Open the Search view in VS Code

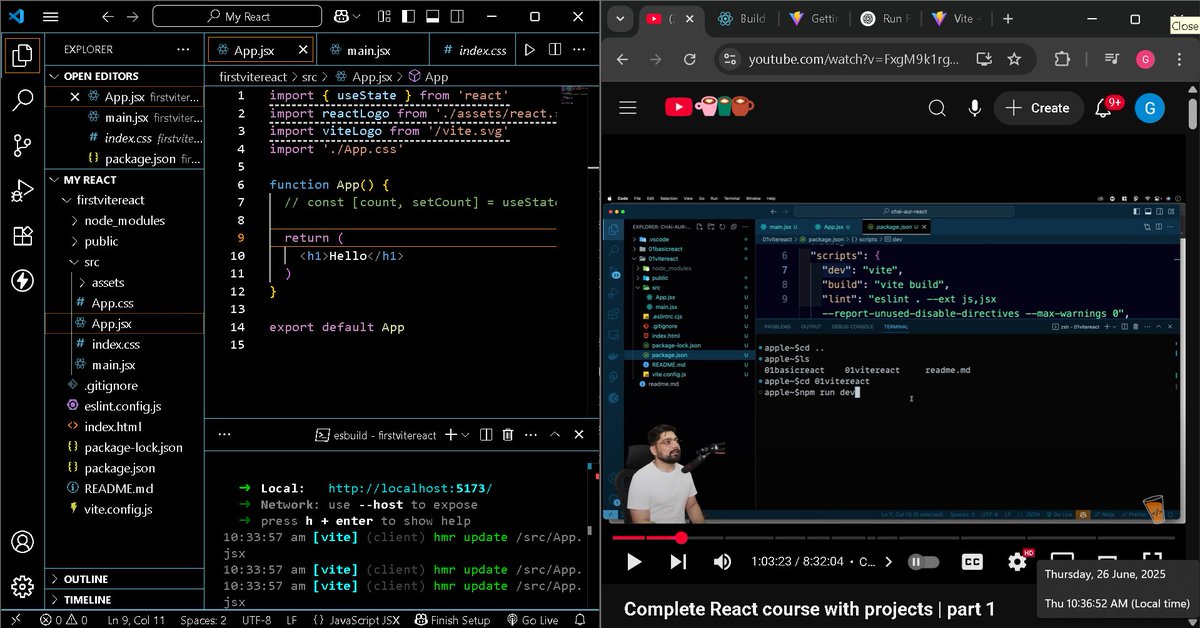pos(22,100)
